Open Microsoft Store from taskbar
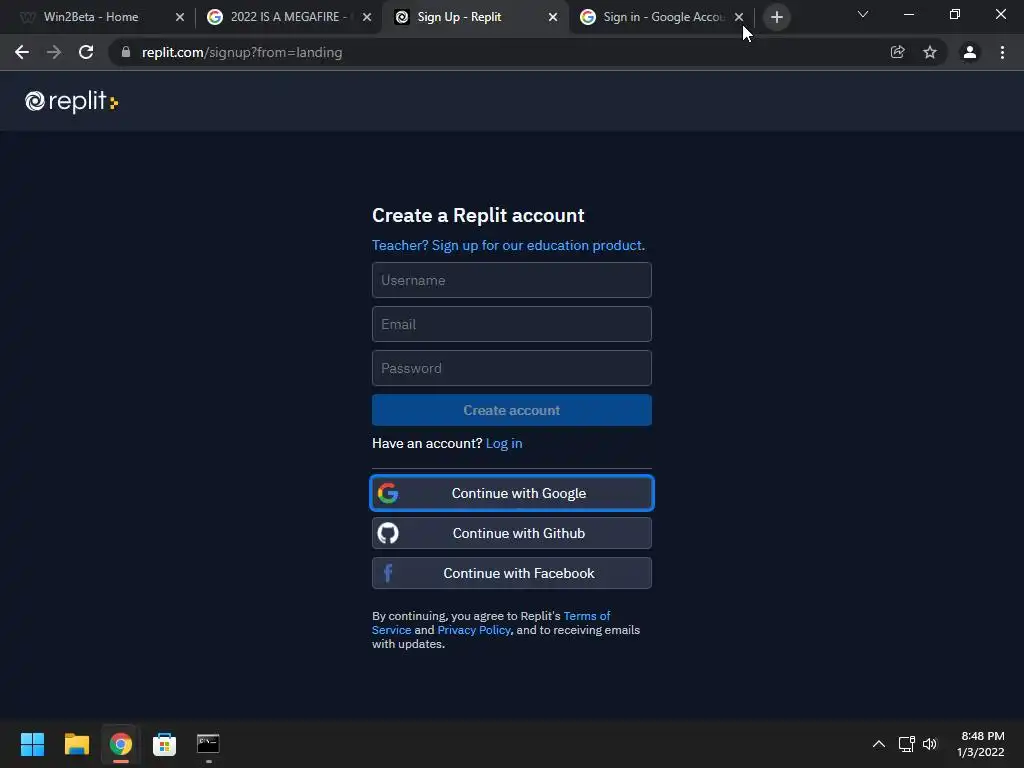The image size is (1024, 768). pos(164,744)
